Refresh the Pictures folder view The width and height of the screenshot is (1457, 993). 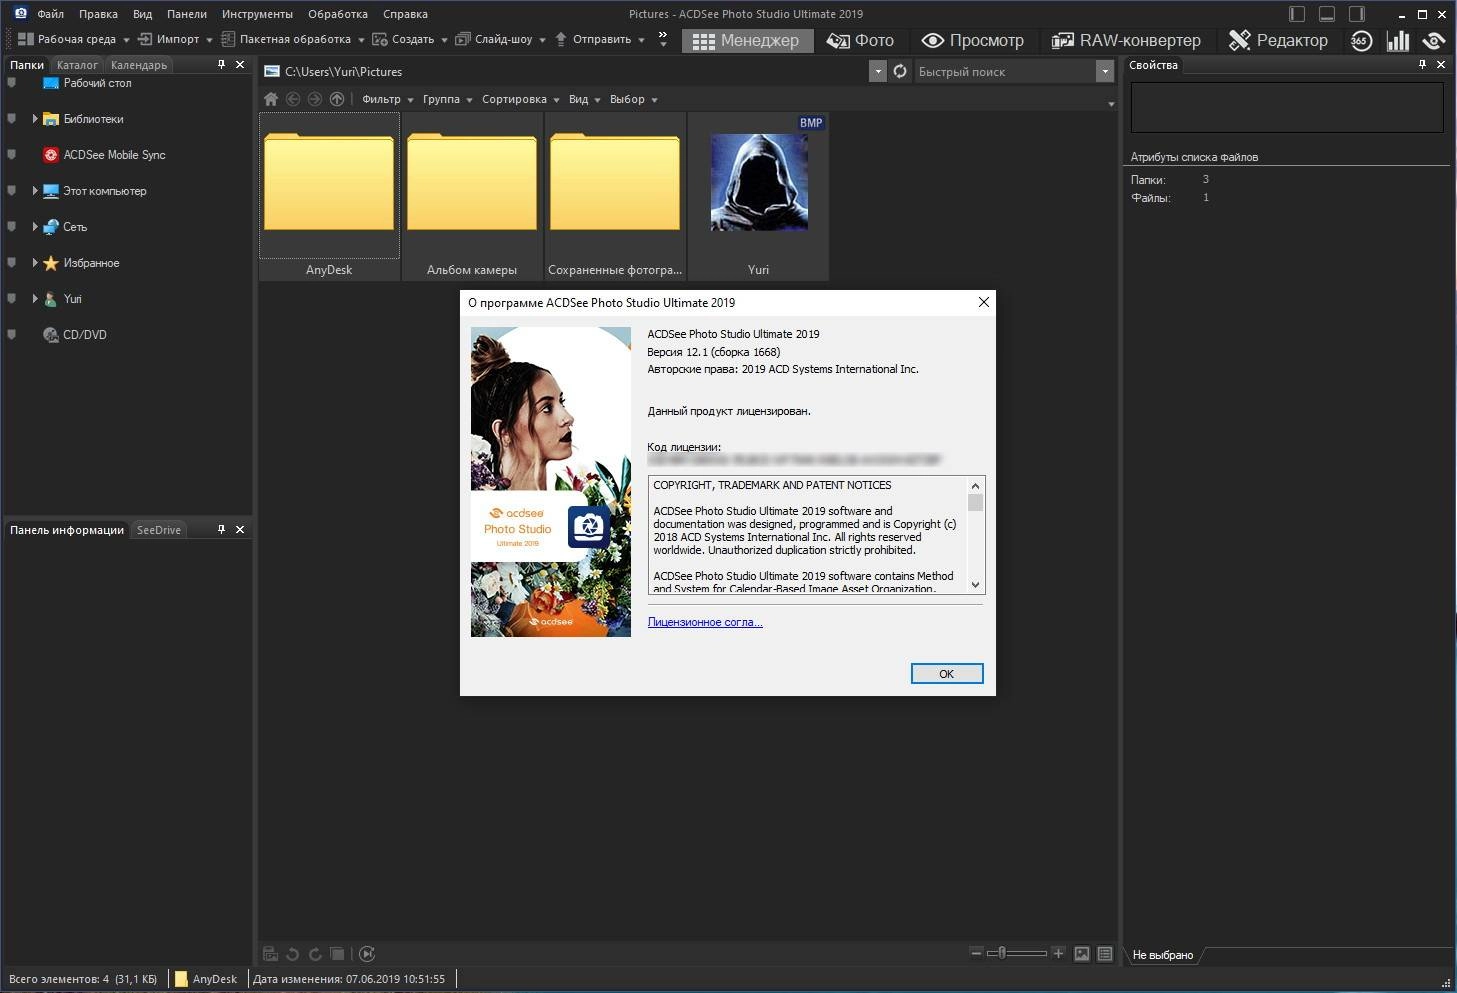900,71
